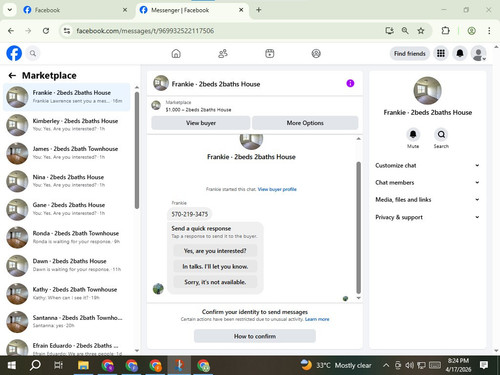Screen dimensions: 500x375
Task: Open the Chrome three-dot menu
Action: [x=489, y=31]
